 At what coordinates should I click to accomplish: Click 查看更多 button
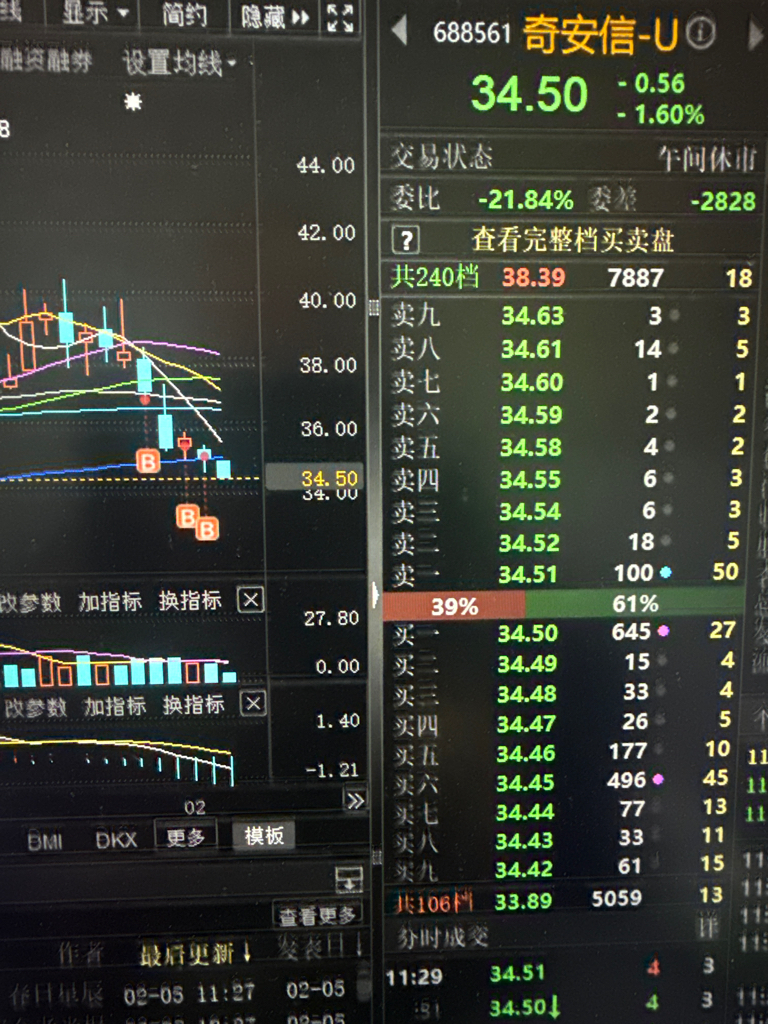[317, 916]
